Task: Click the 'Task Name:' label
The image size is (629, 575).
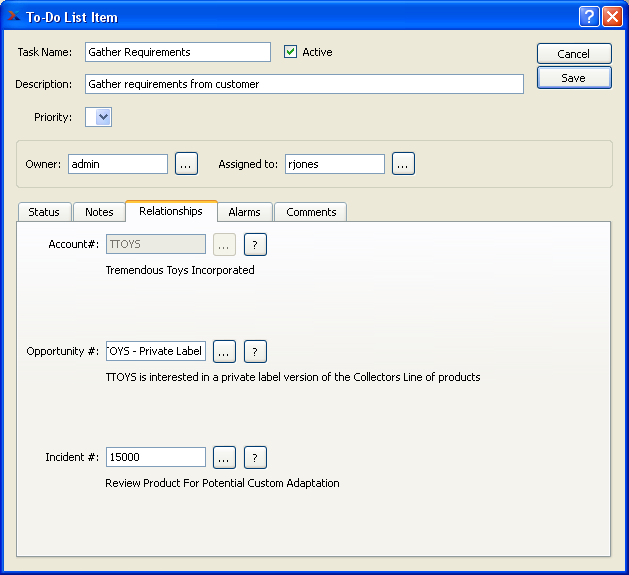Action: 45,52
